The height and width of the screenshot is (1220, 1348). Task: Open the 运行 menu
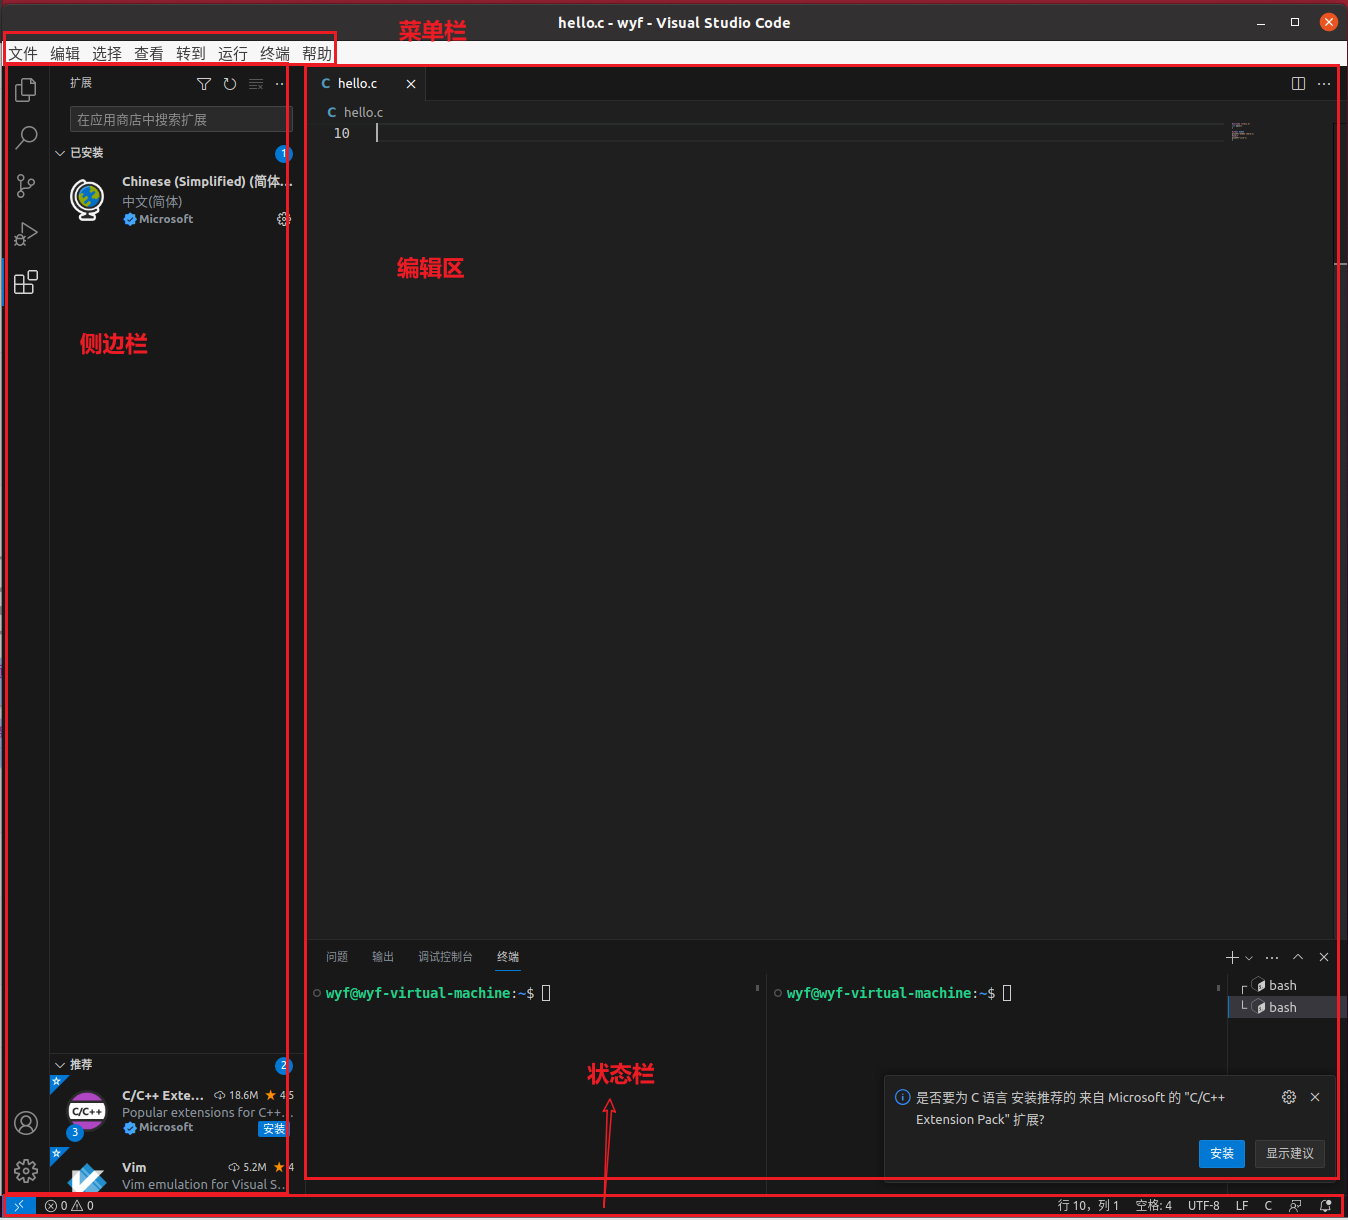[233, 54]
